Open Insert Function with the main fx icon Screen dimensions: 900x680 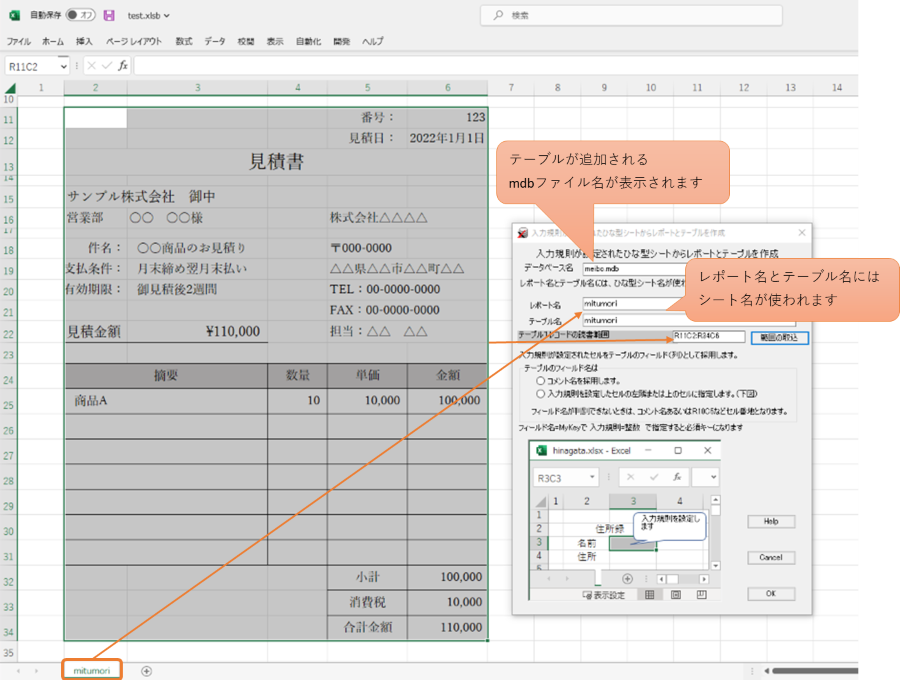pos(123,66)
